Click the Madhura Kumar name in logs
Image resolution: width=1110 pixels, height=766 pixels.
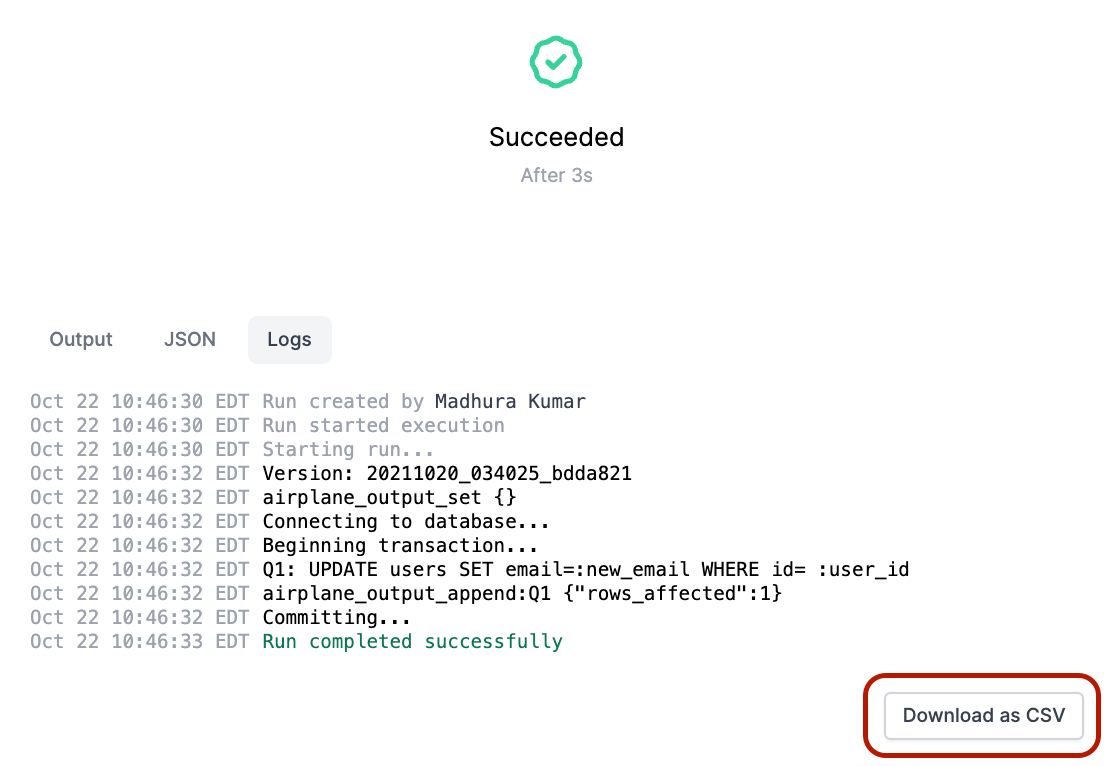(510, 401)
